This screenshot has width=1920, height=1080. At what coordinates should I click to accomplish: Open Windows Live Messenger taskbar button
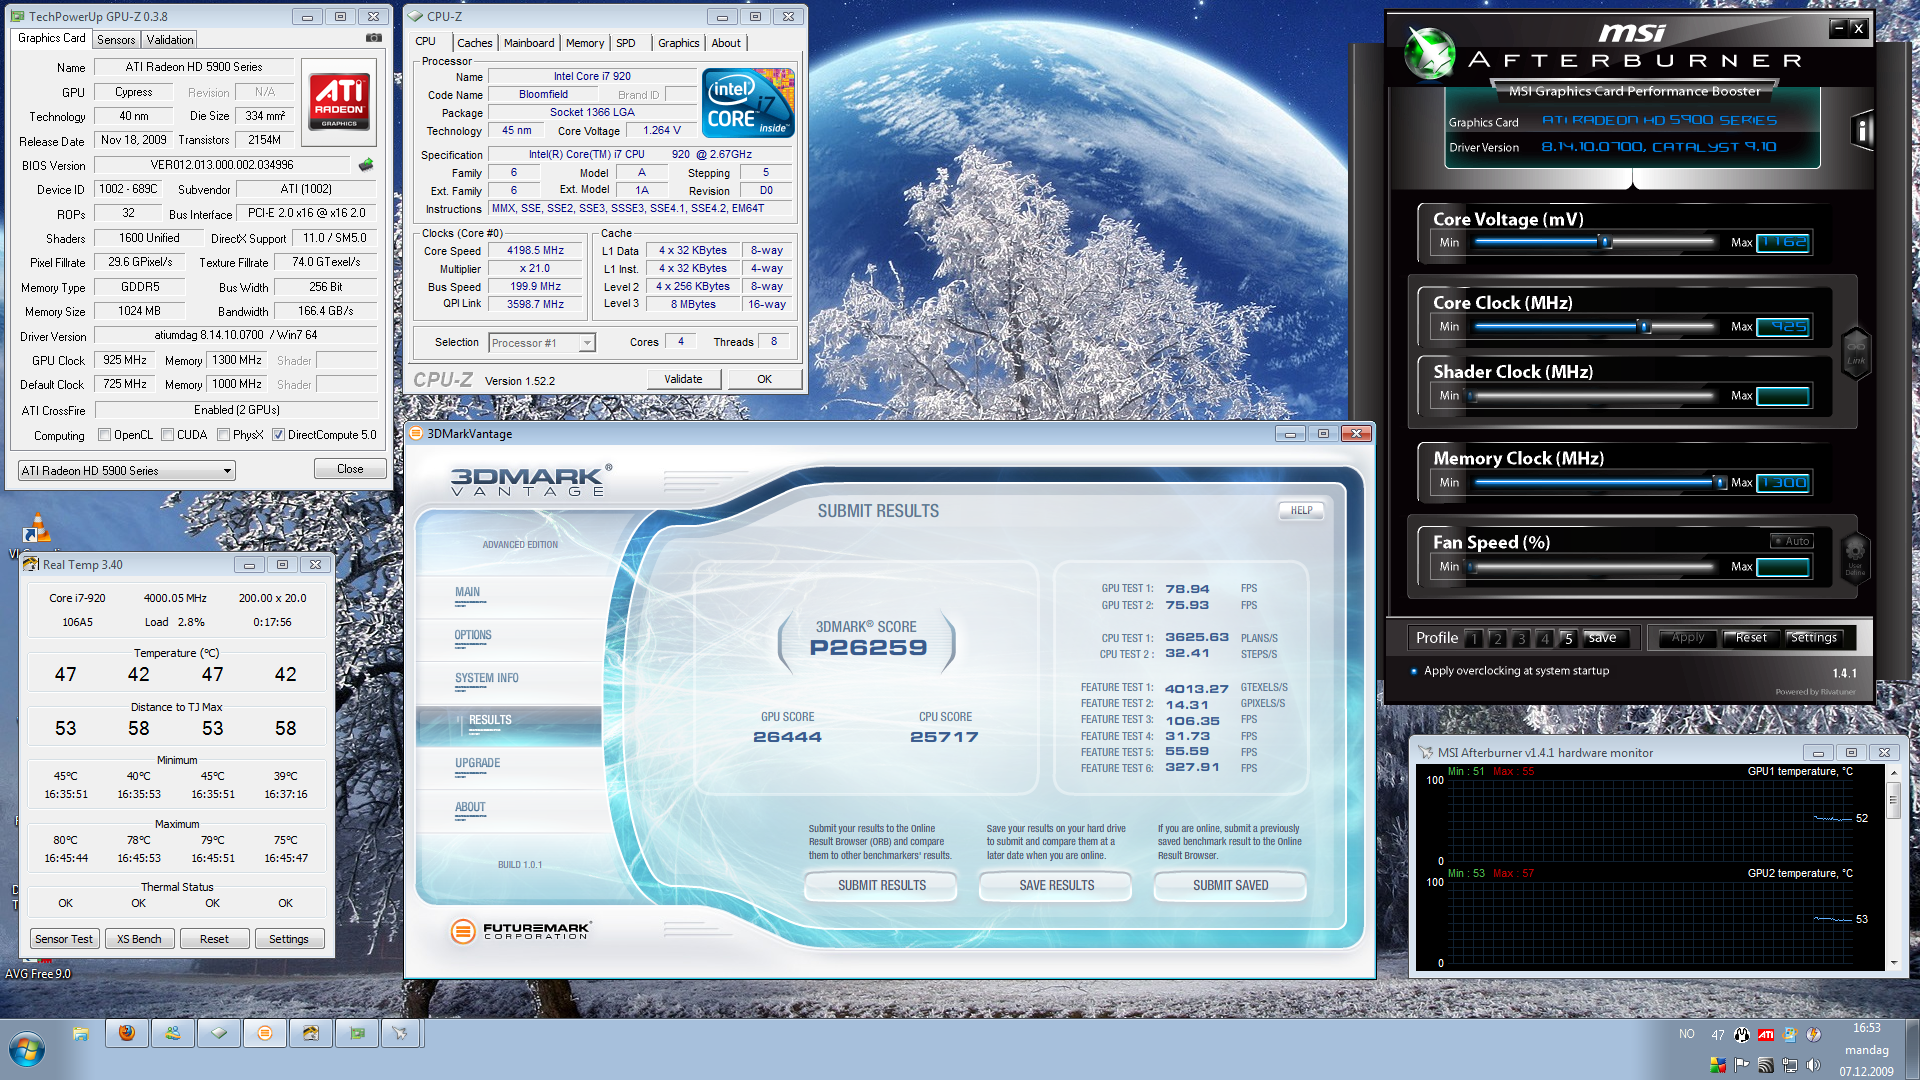[173, 1033]
